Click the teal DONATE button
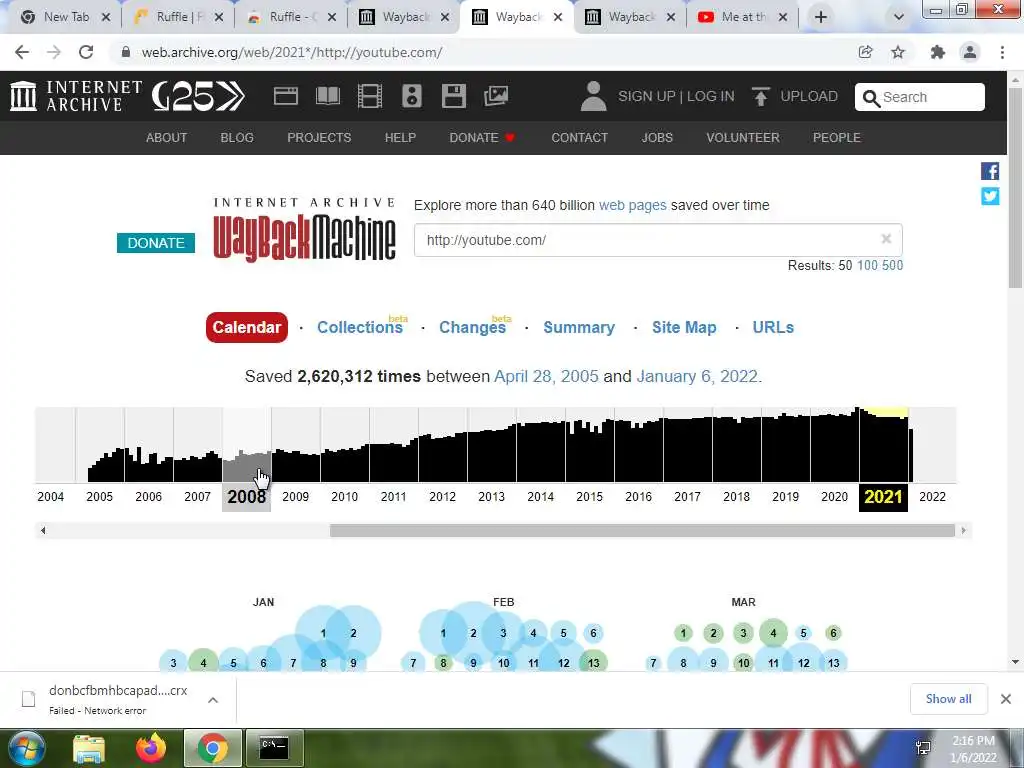 pyautogui.click(x=156, y=243)
